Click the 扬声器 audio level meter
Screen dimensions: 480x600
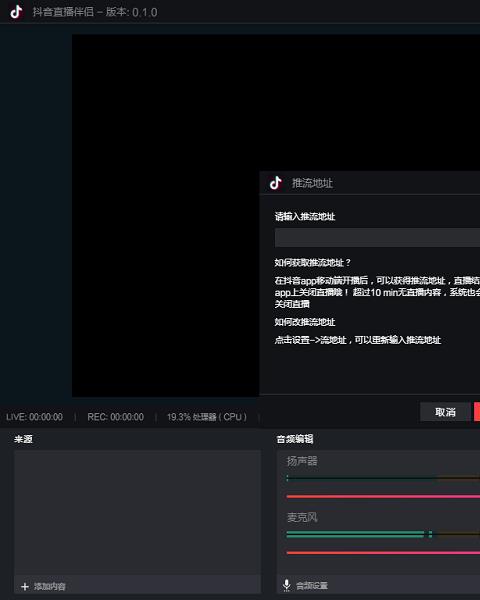[x=383, y=478]
